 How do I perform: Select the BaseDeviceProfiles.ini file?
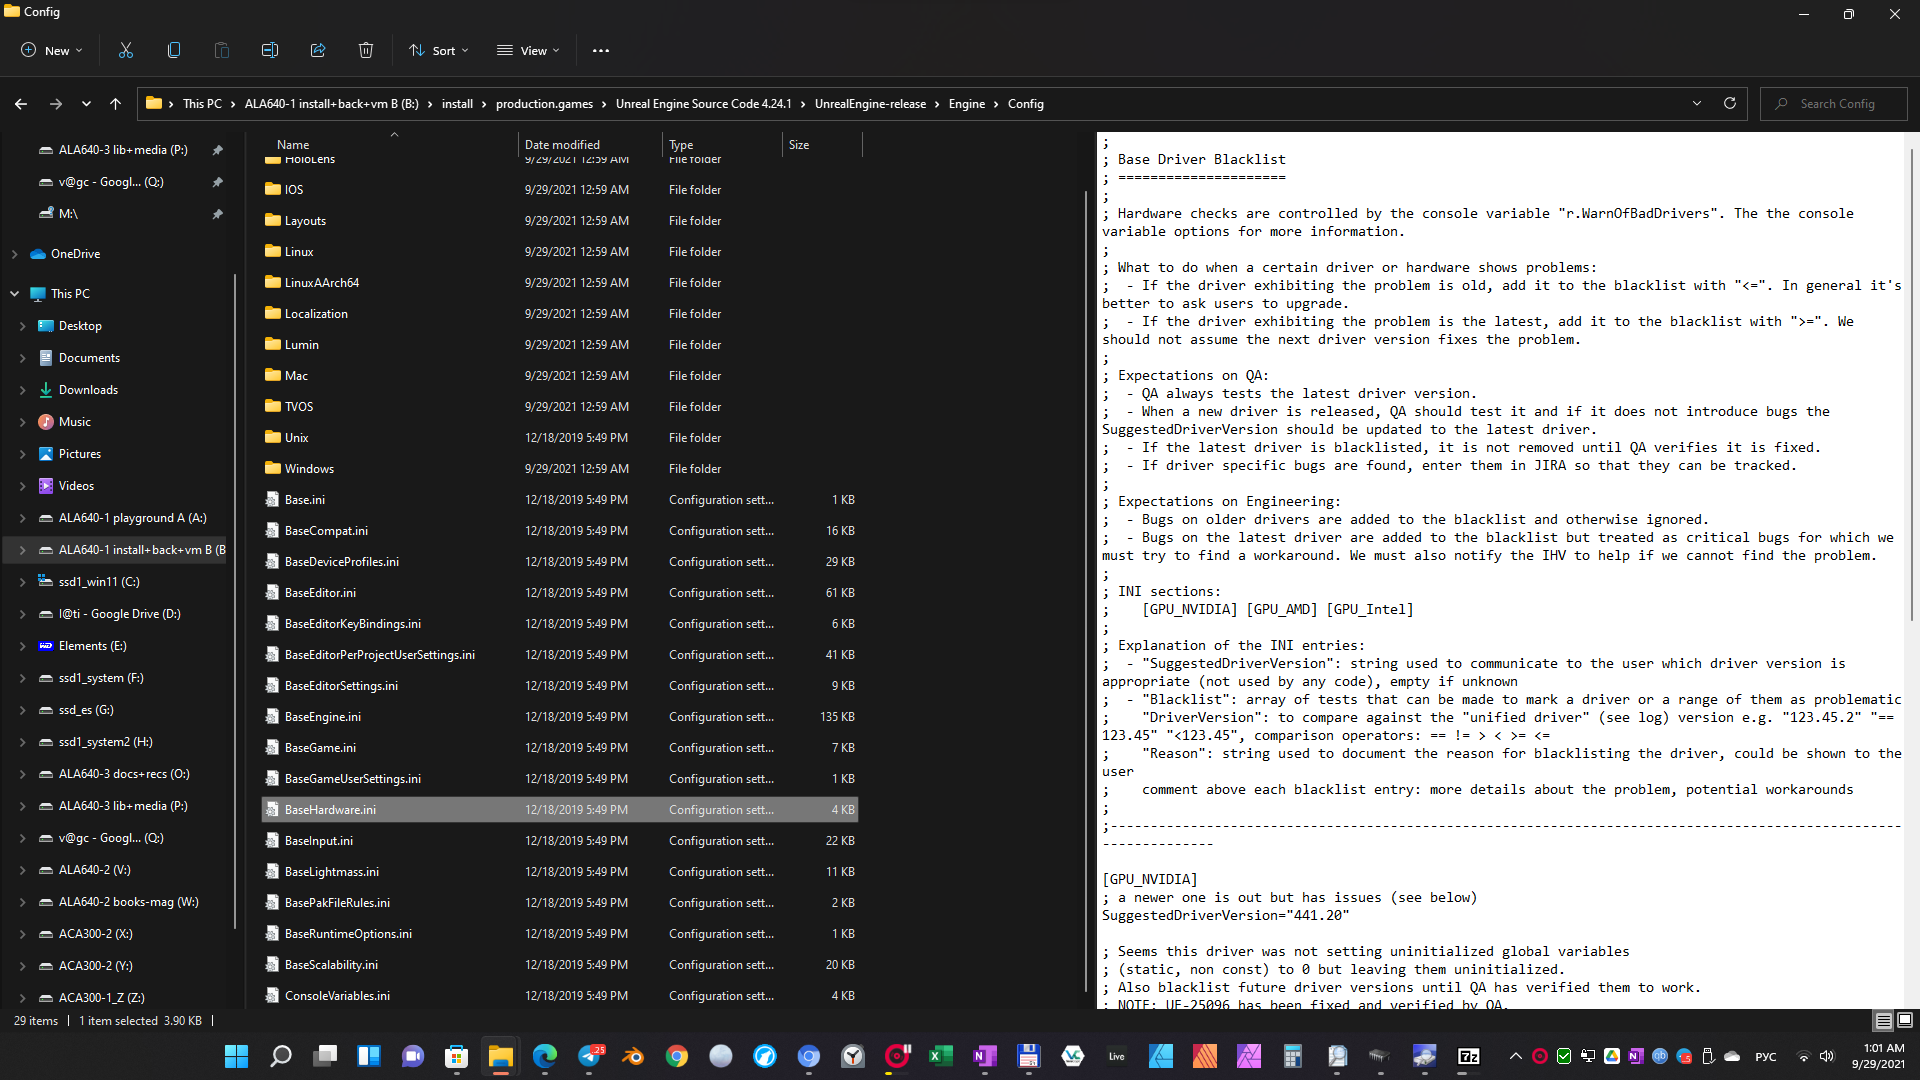click(341, 562)
